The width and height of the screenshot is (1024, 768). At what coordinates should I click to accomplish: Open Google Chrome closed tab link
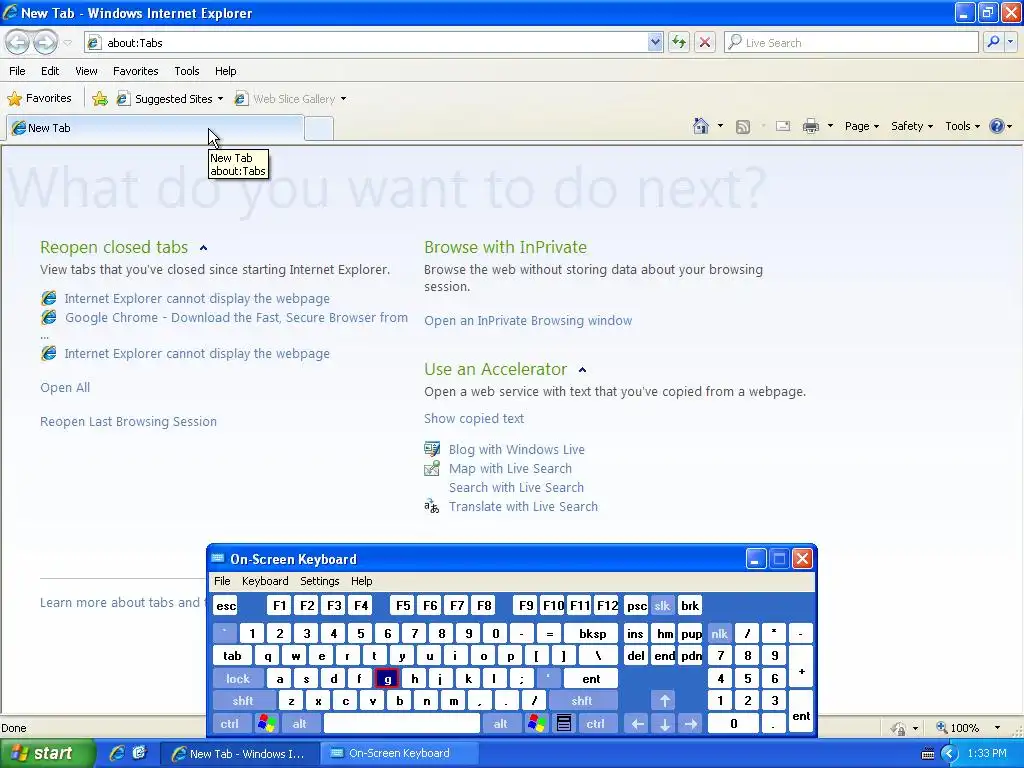click(236, 317)
